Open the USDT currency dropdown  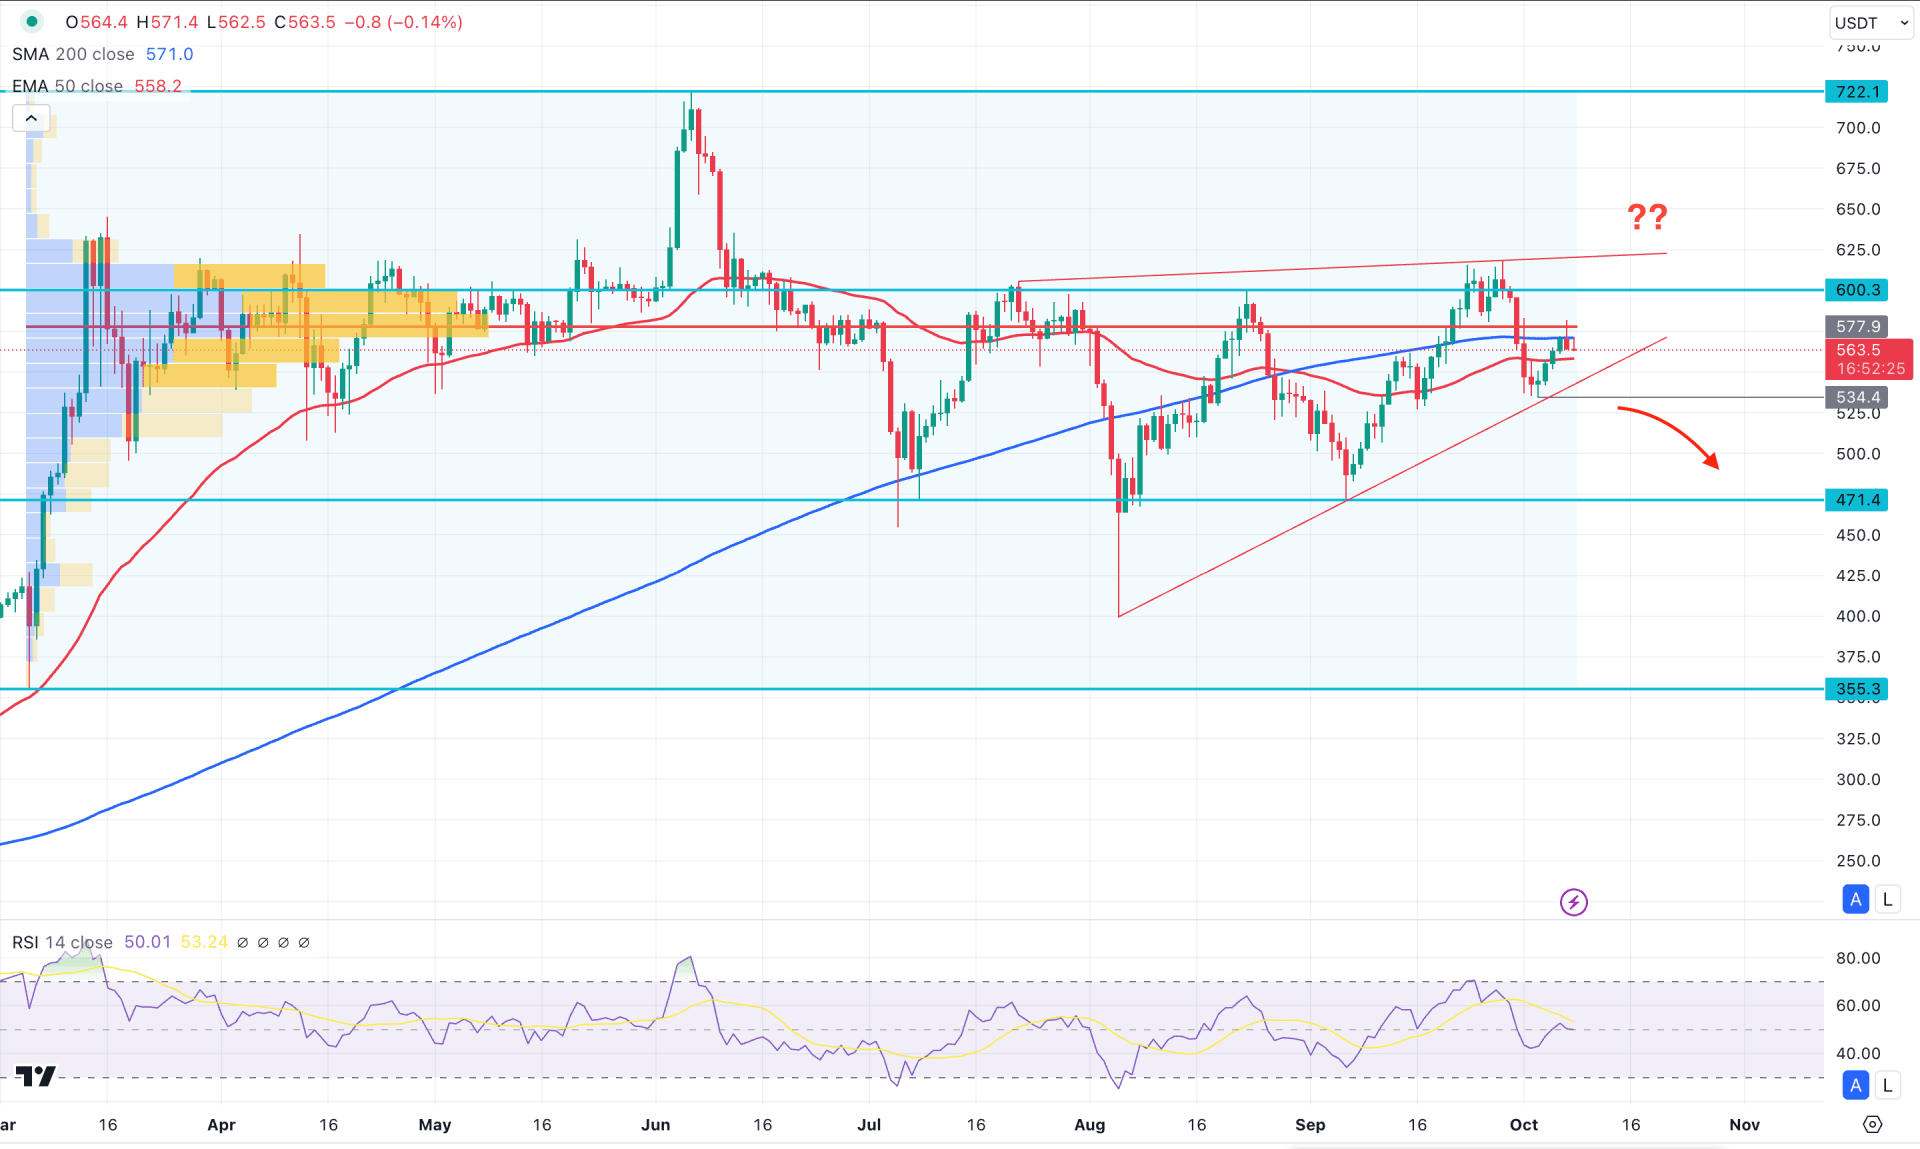coord(1871,22)
